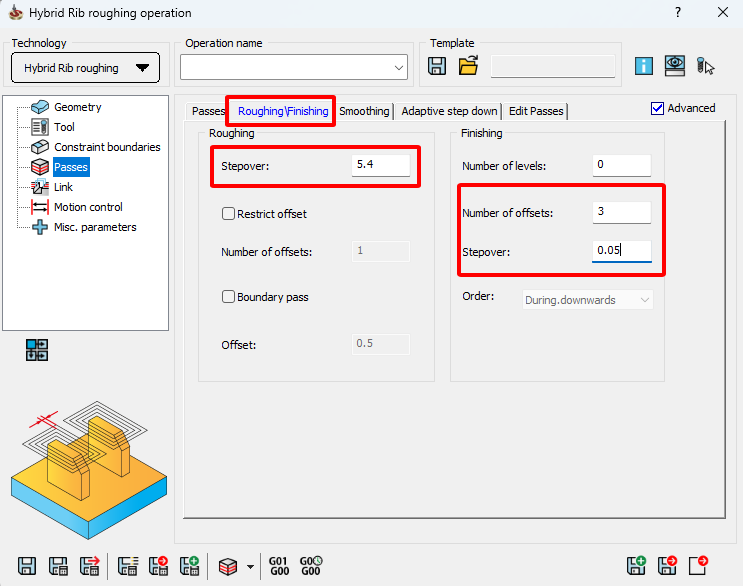Enable the Boundary pass checkbox
Screen dimensions: 743x586
(x=229, y=297)
